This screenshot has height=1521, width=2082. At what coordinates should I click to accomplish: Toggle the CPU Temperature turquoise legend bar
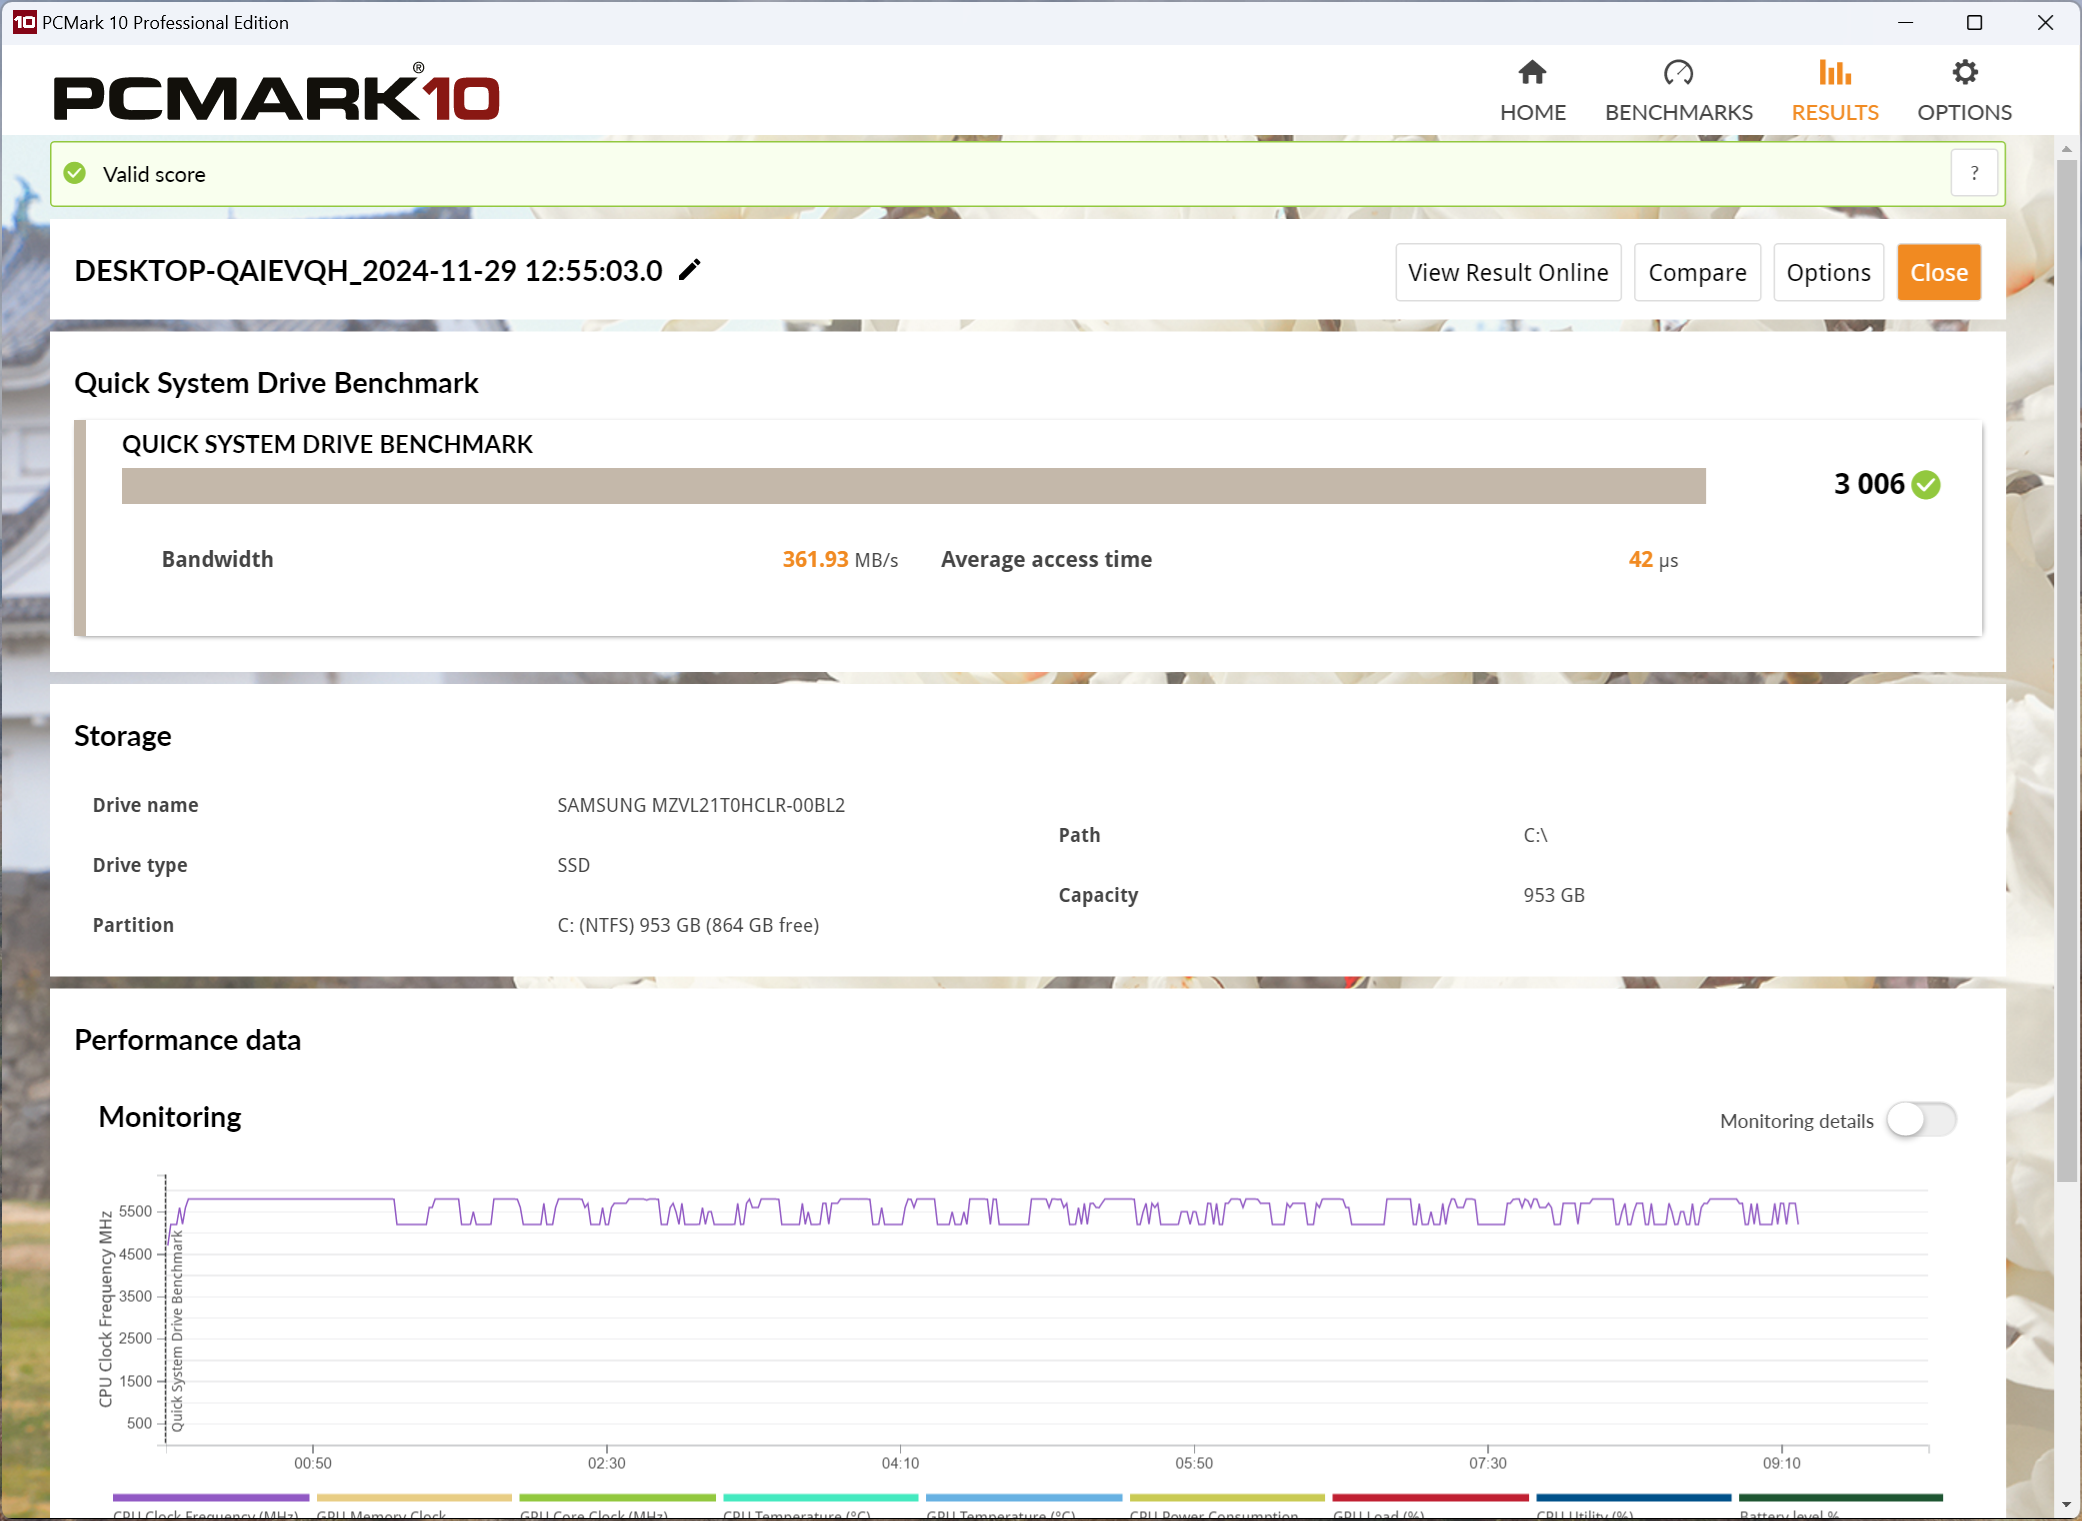(x=820, y=1498)
